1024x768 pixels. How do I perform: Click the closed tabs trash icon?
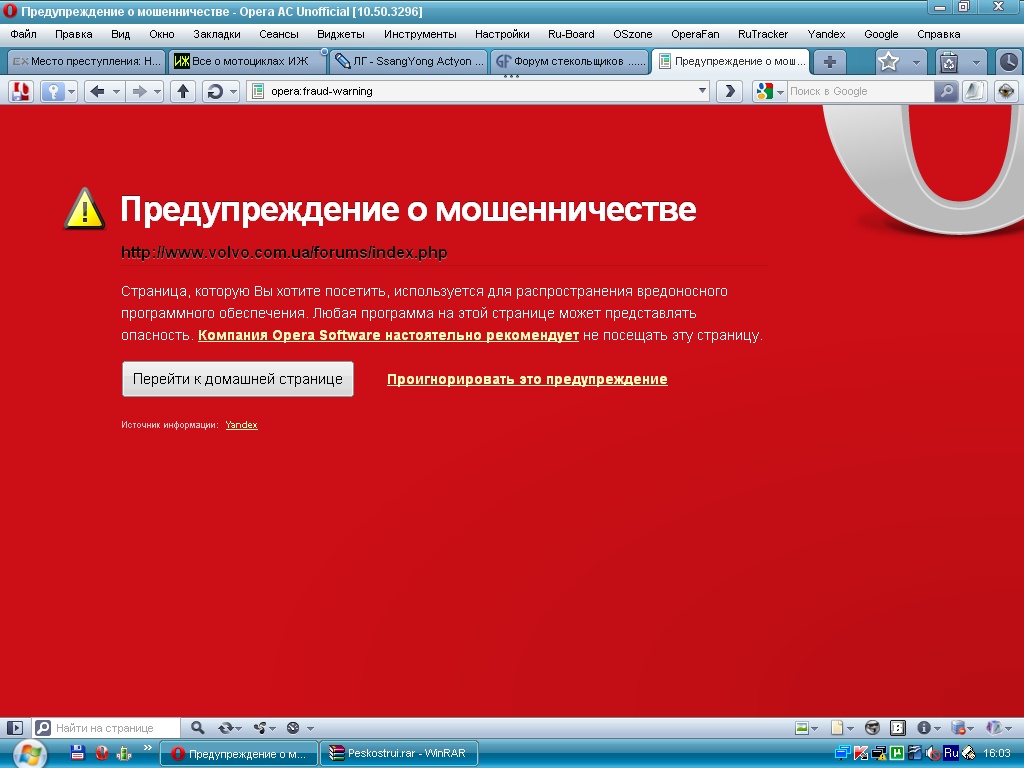point(949,62)
